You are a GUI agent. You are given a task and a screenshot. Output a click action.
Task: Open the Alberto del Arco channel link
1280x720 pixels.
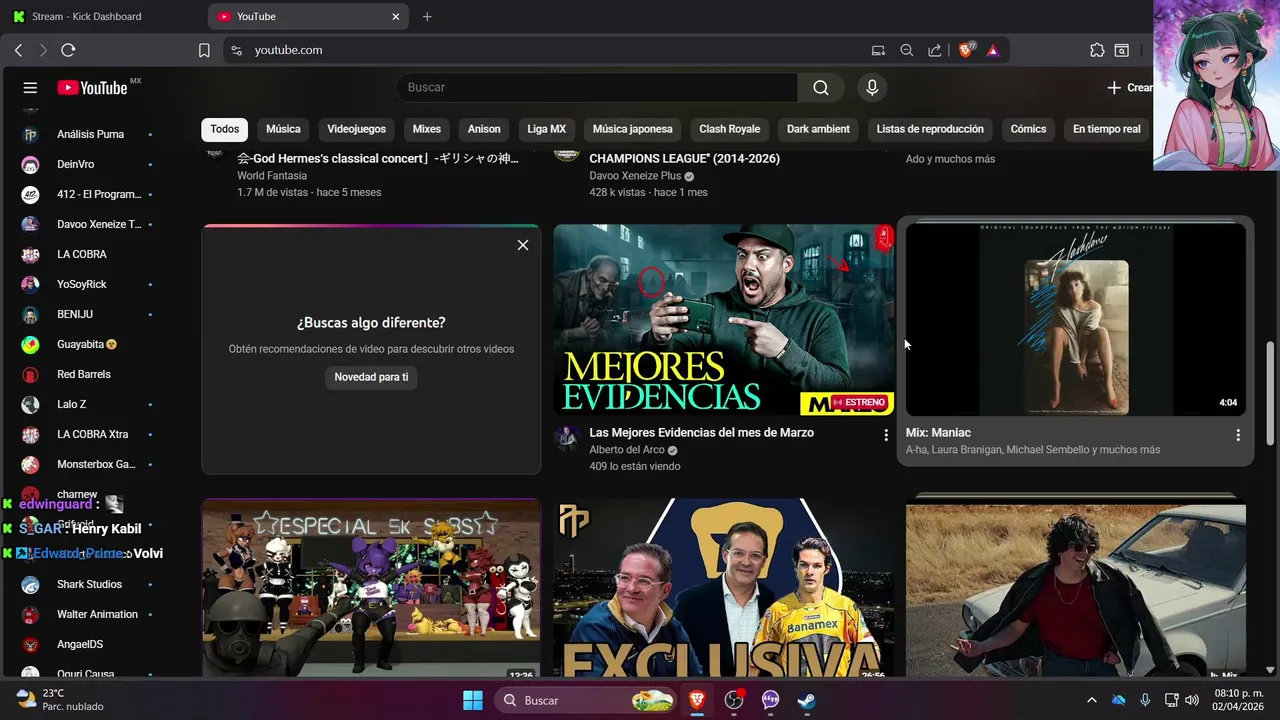[x=627, y=451]
